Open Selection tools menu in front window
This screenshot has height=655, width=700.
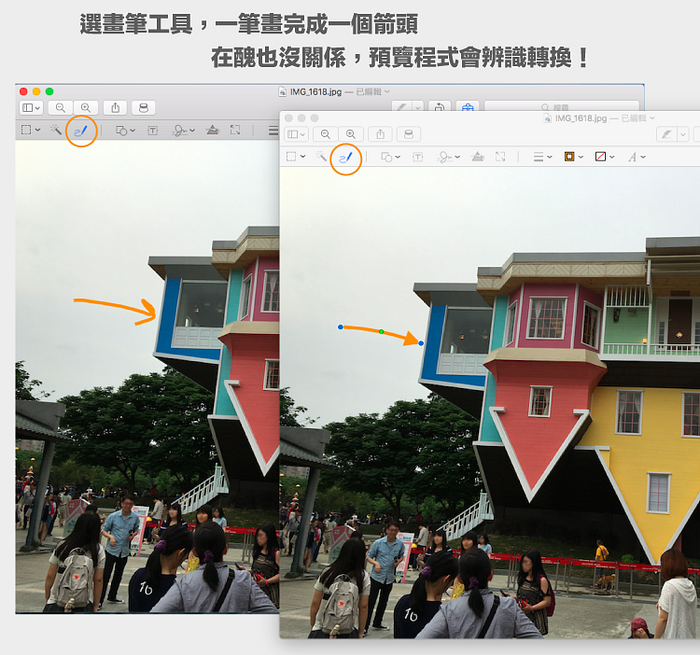296,157
